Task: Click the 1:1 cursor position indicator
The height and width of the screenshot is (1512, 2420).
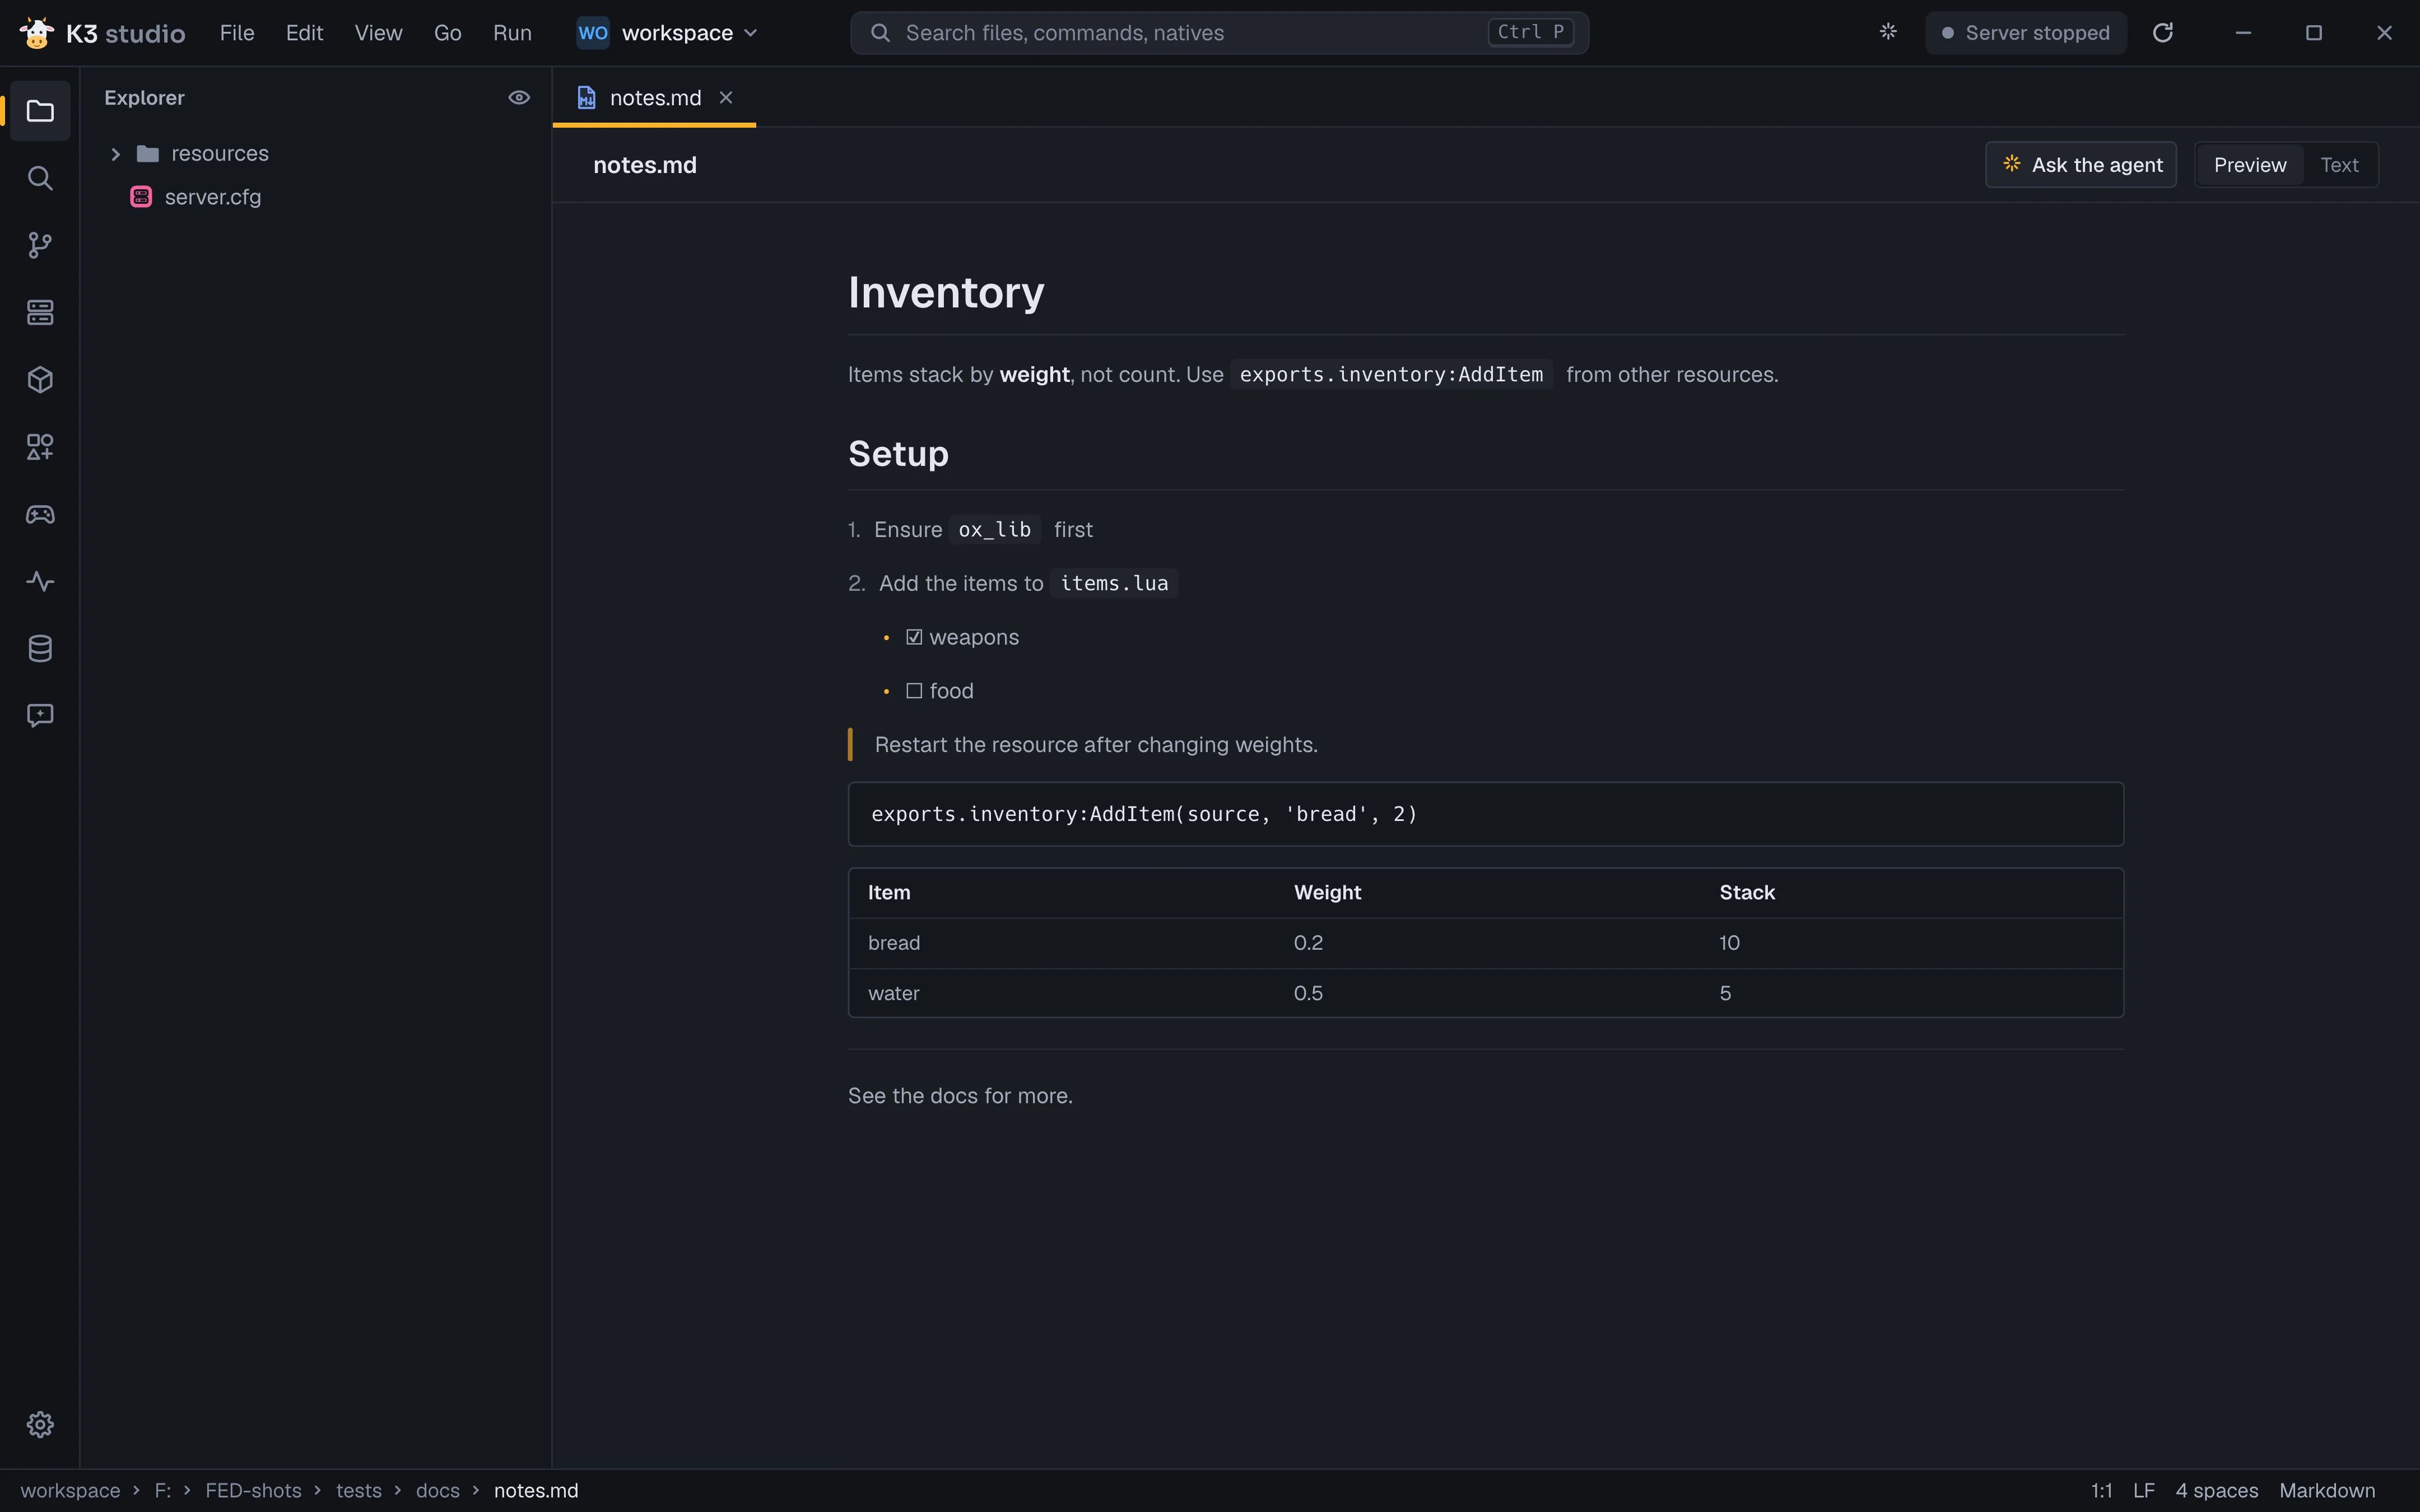Action: click(x=2101, y=1490)
